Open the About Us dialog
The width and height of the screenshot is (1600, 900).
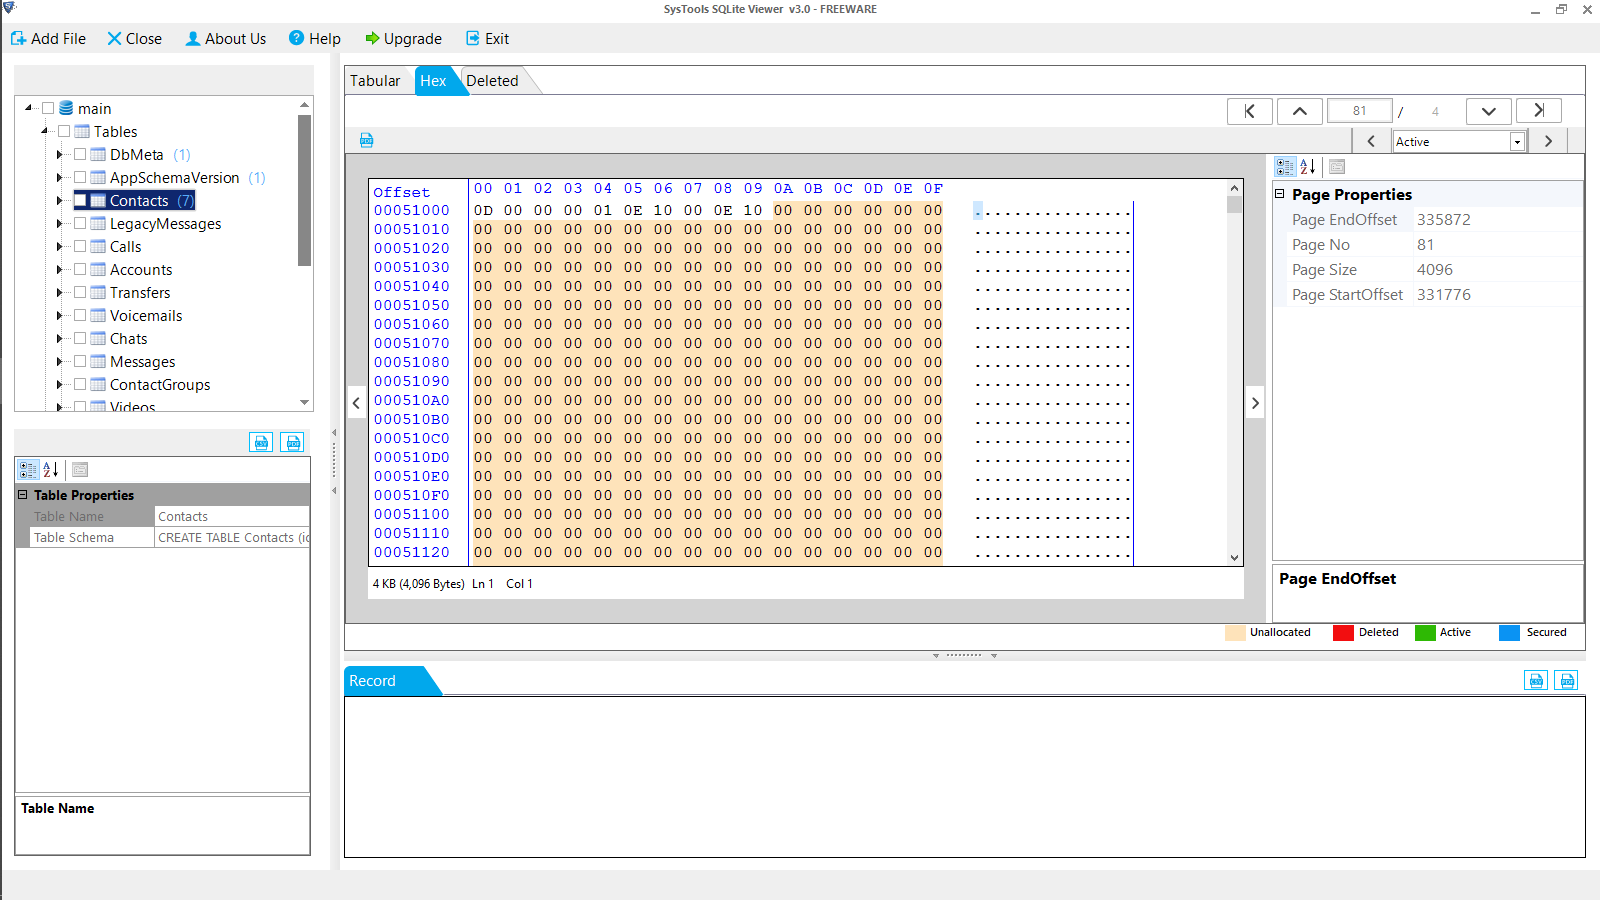tap(226, 39)
